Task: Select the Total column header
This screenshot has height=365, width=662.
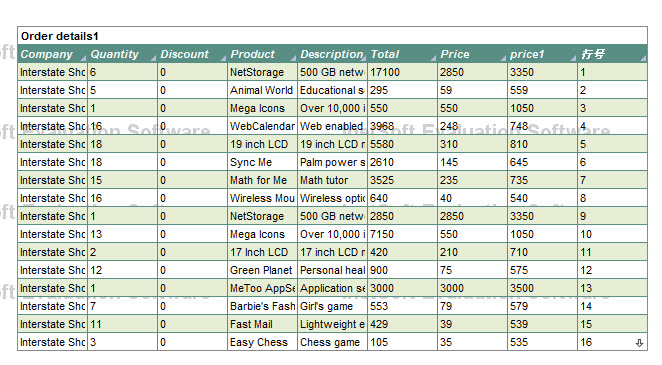Action: [x=402, y=54]
